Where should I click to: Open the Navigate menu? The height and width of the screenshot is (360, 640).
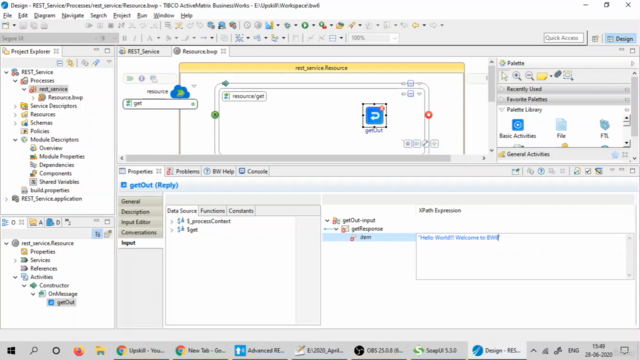(x=73, y=16)
